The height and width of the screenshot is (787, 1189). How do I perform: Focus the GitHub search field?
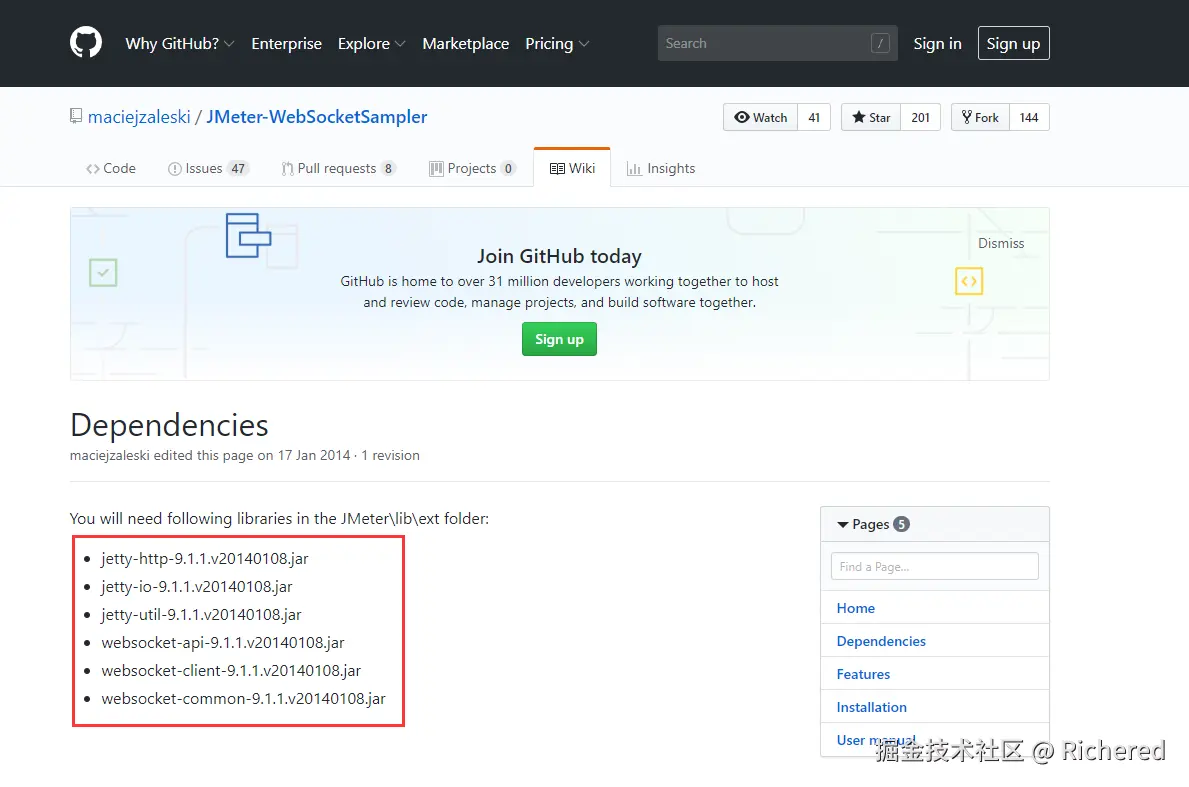(x=777, y=43)
